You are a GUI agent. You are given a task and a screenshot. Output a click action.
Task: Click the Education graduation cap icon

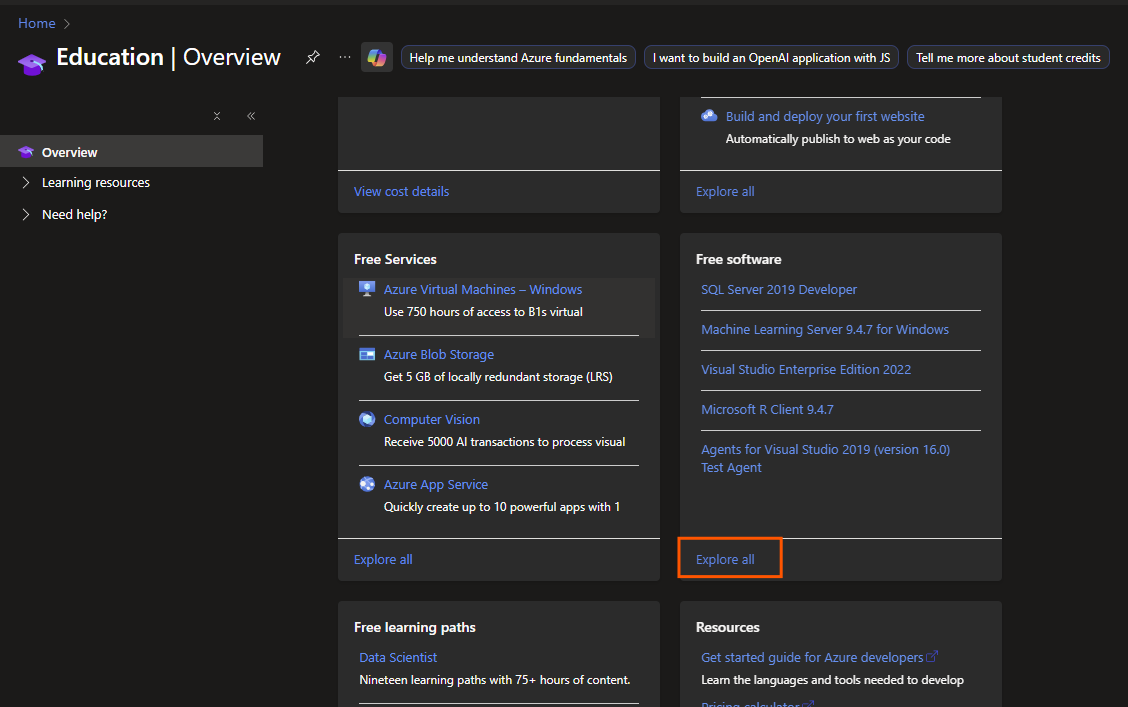pyautogui.click(x=32, y=65)
